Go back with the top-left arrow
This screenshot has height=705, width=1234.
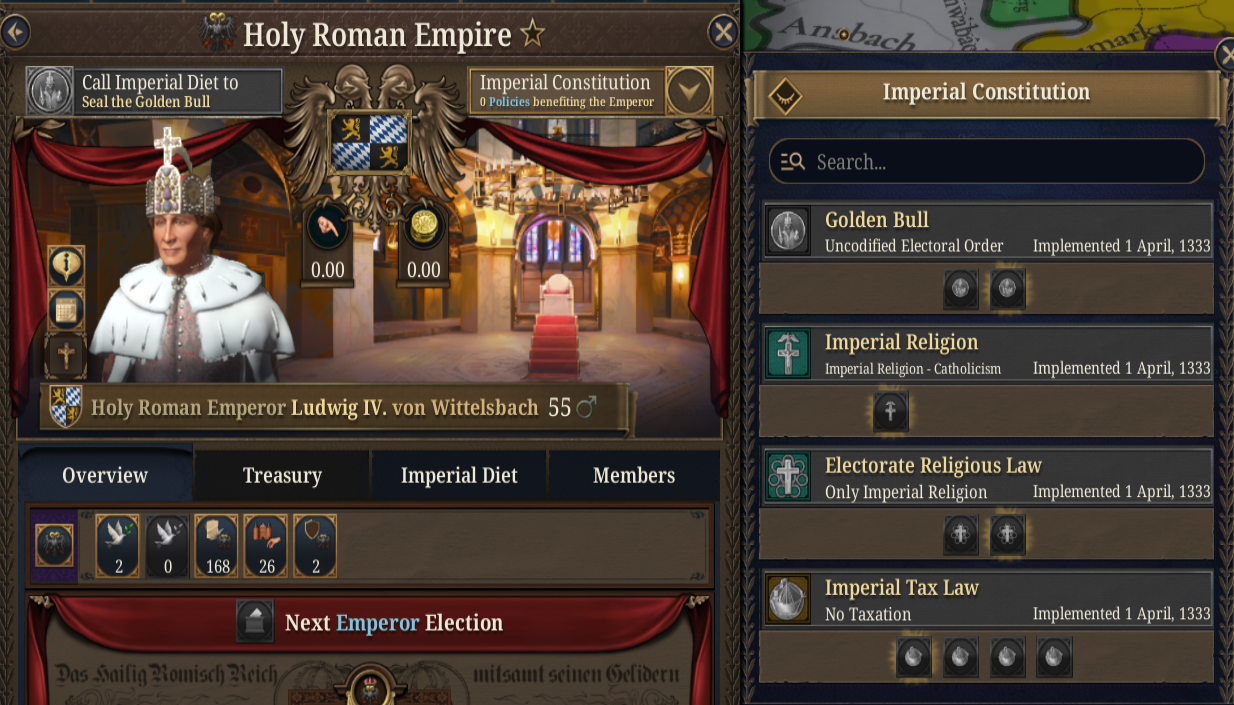(14, 33)
